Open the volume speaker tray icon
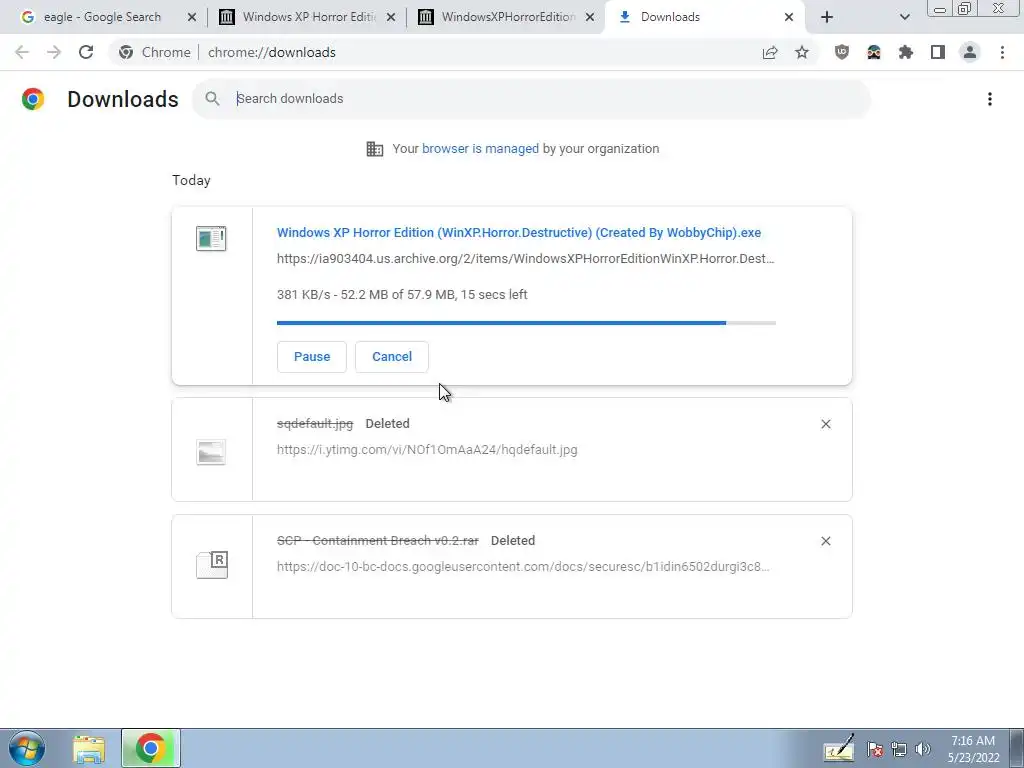This screenshot has width=1024, height=768. pyautogui.click(x=923, y=750)
